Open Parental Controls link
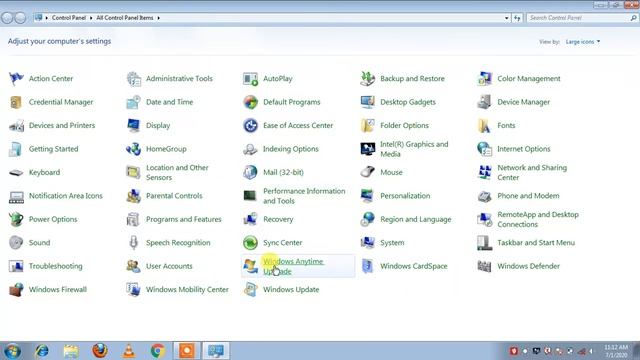Screen dimensions: 640x360 tap(174, 196)
